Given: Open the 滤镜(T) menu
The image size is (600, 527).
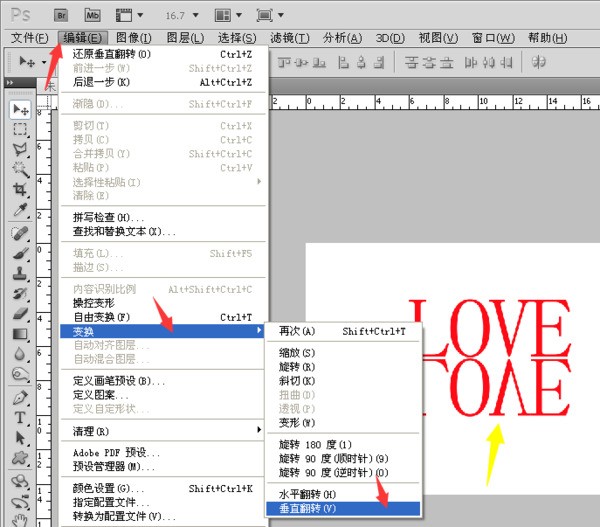Looking at the screenshot, I should [290, 38].
